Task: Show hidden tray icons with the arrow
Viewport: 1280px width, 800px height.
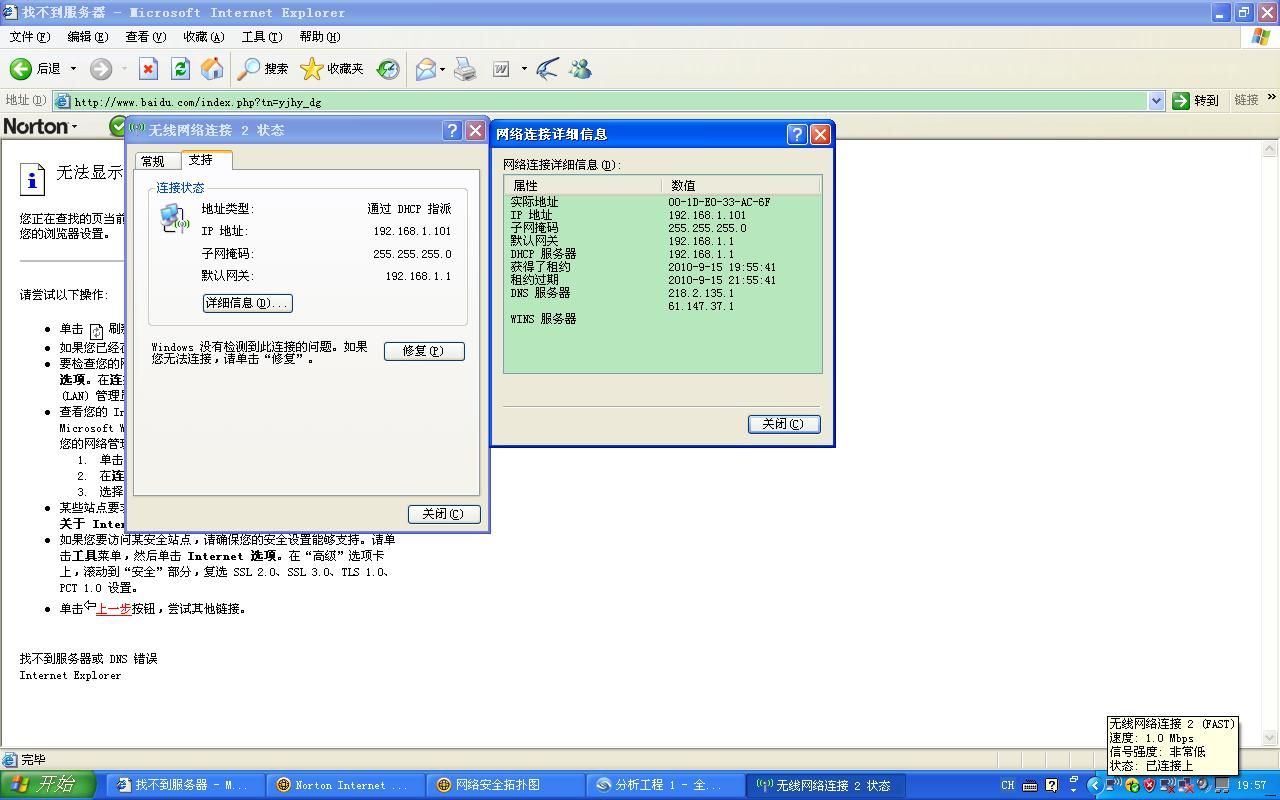Action: point(1094,786)
